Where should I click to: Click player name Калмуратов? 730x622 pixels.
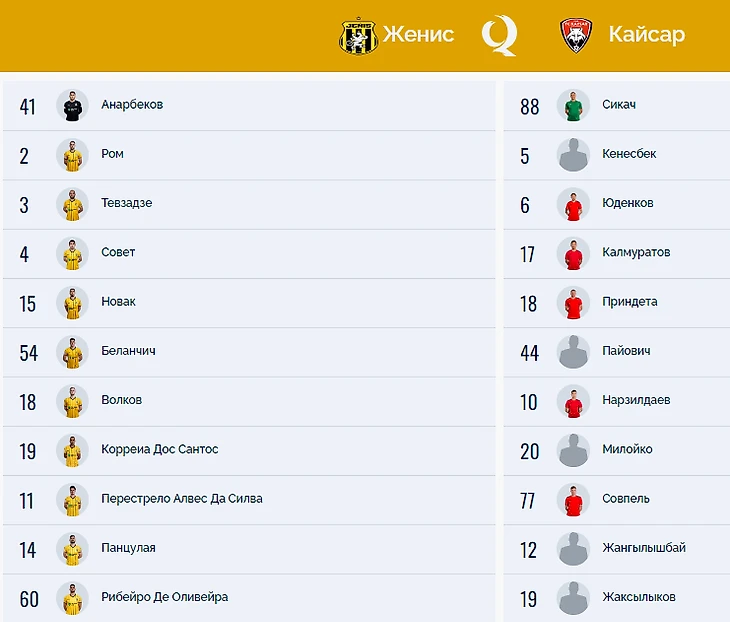point(636,252)
